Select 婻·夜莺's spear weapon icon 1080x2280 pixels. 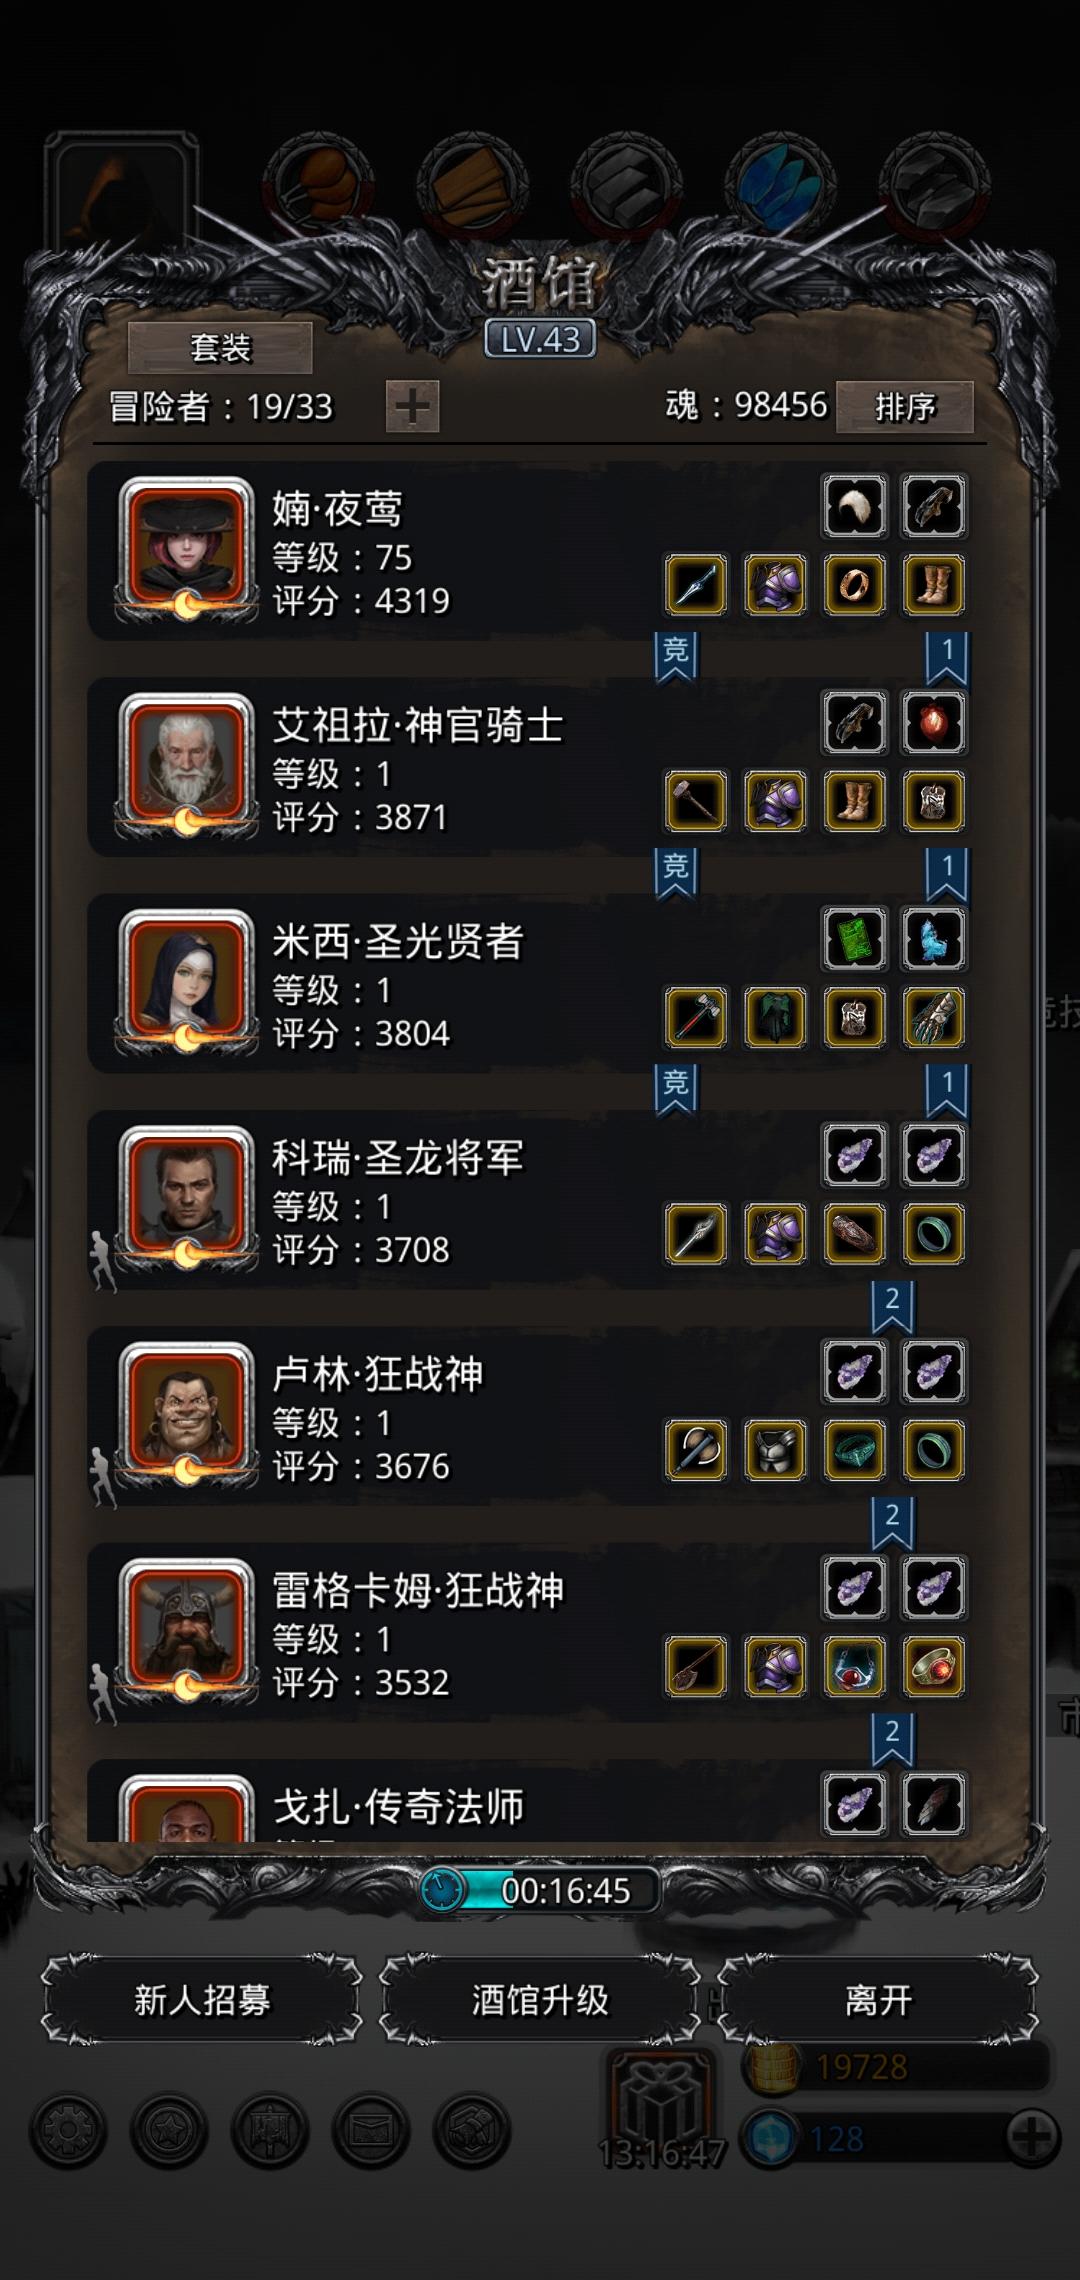click(x=696, y=585)
